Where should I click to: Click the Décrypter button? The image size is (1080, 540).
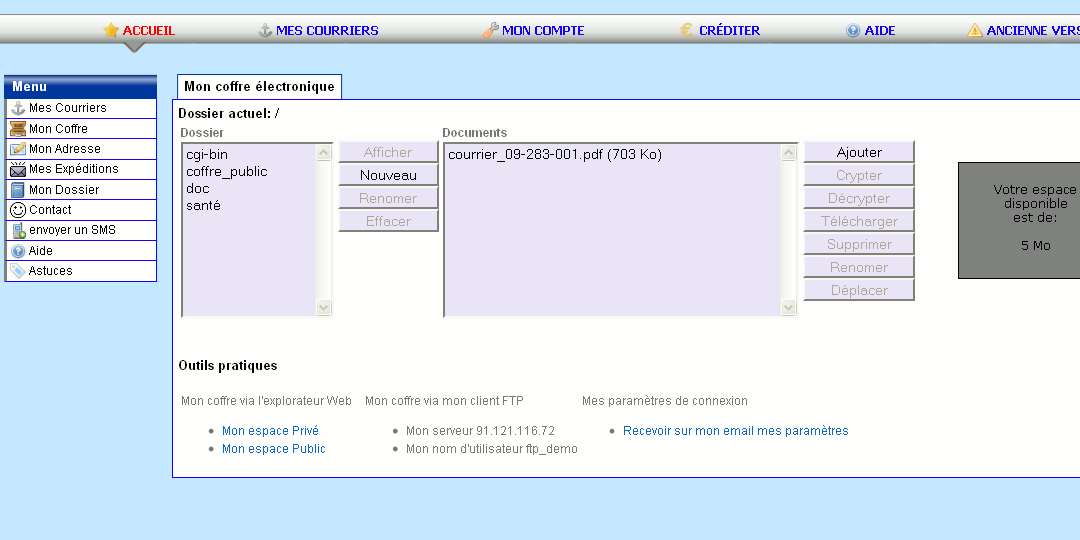point(859,198)
